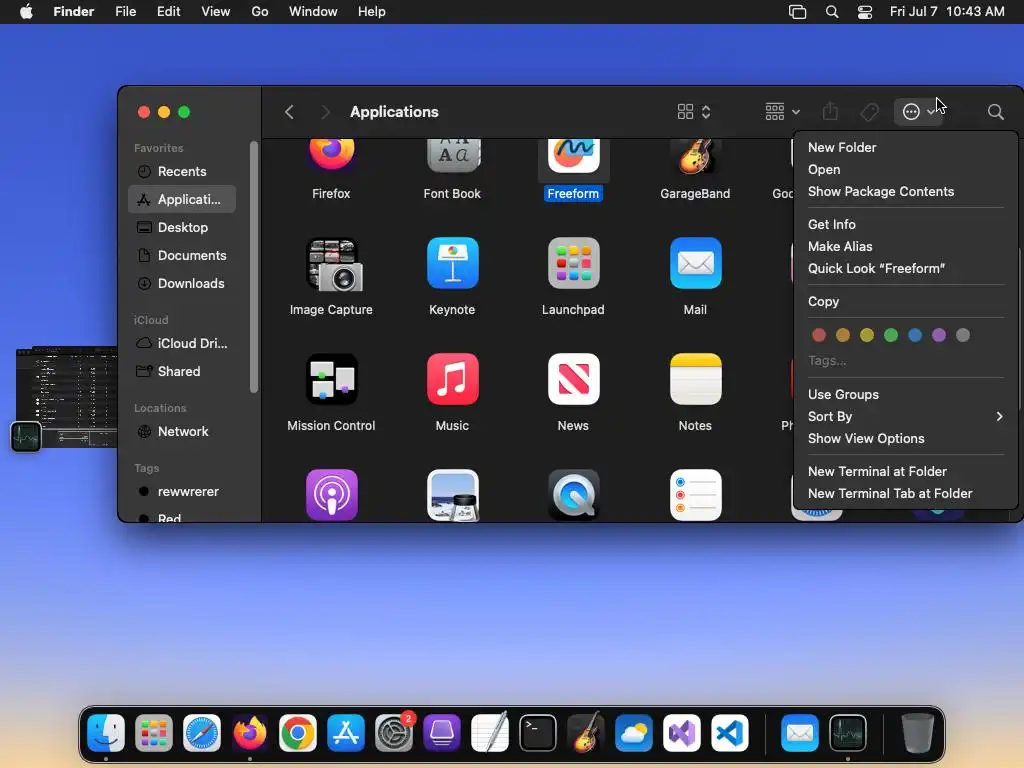Open Control Center in the menu bar
The width and height of the screenshot is (1024, 768).
(x=865, y=12)
